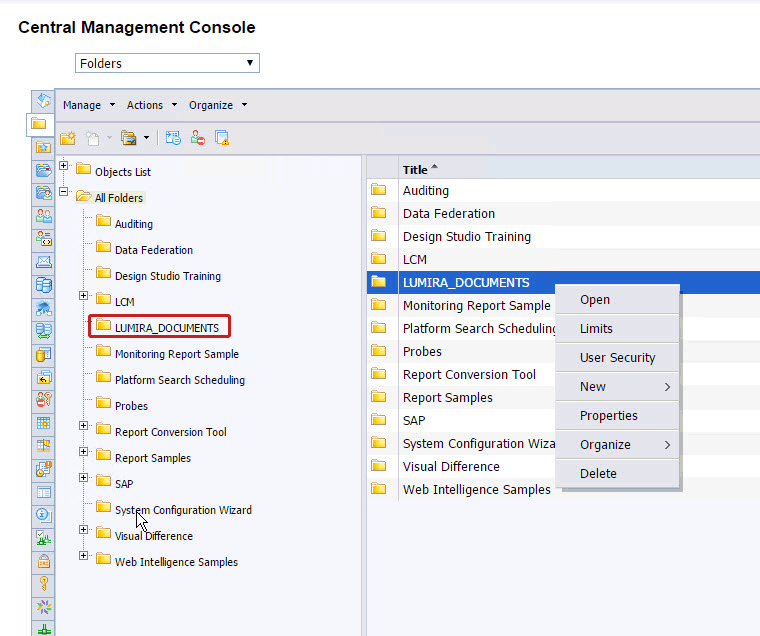Click the blue info icon in sidebar
Viewport: 760px width, 636px height.
(43, 514)
